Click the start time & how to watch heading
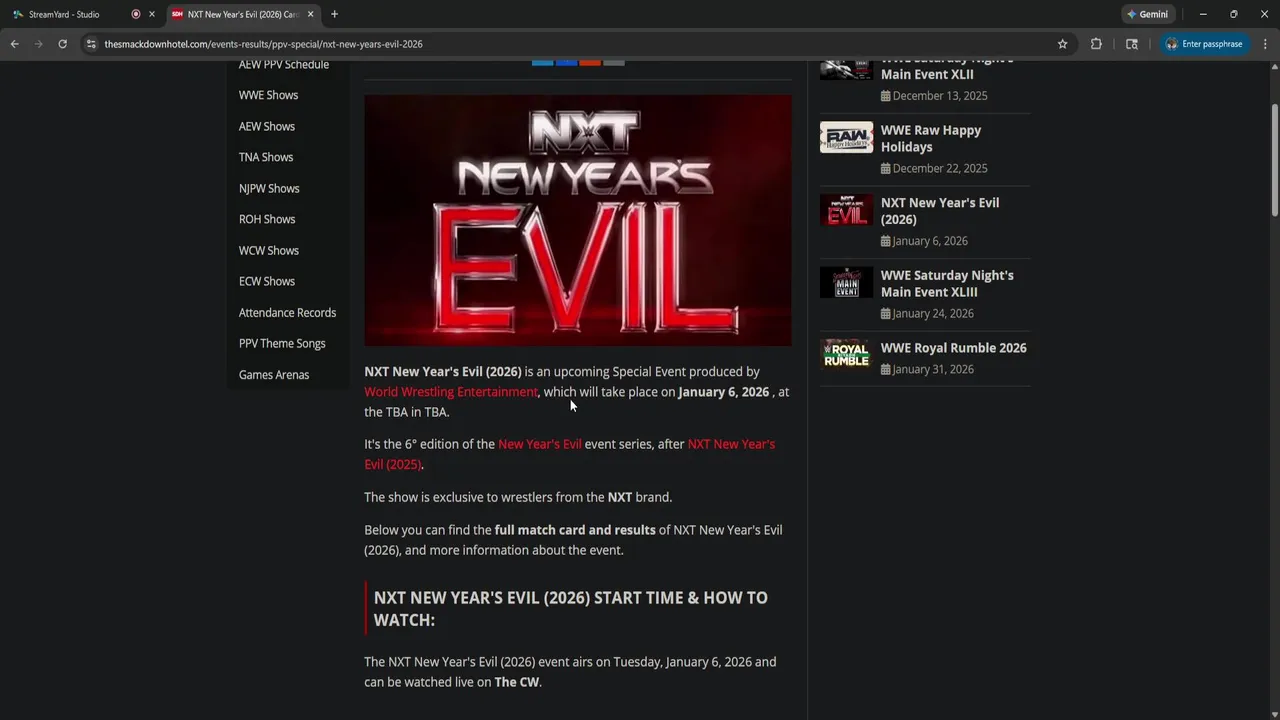 (x=571, y=609)
